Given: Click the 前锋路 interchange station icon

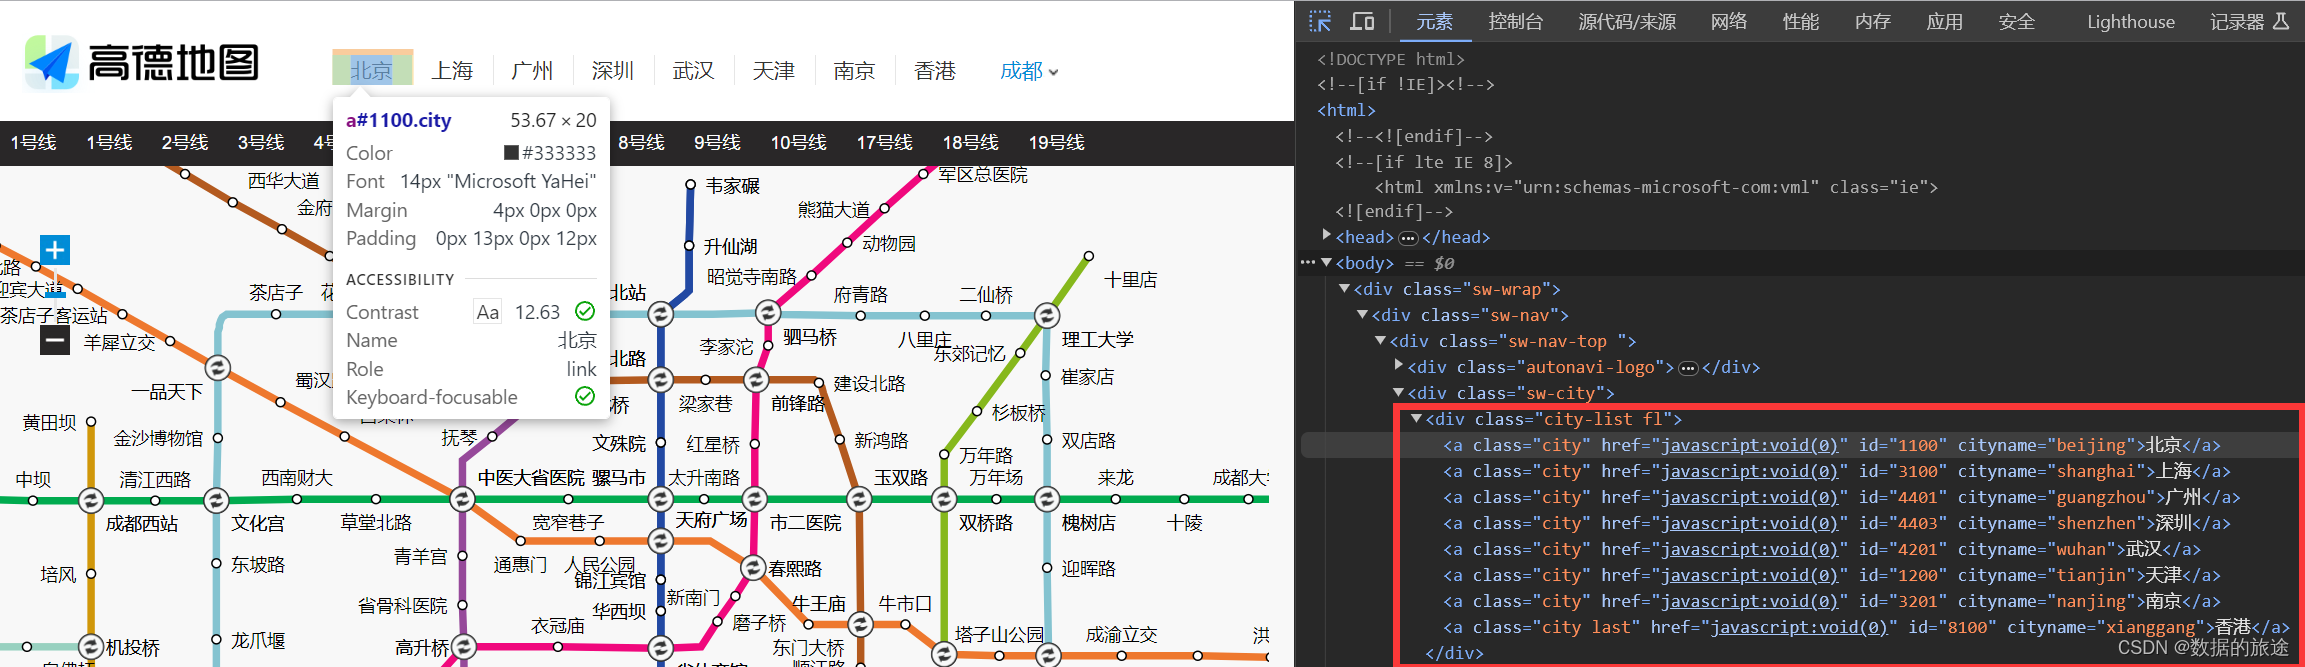Looking at the screenshot, I should tap(757, 380).
